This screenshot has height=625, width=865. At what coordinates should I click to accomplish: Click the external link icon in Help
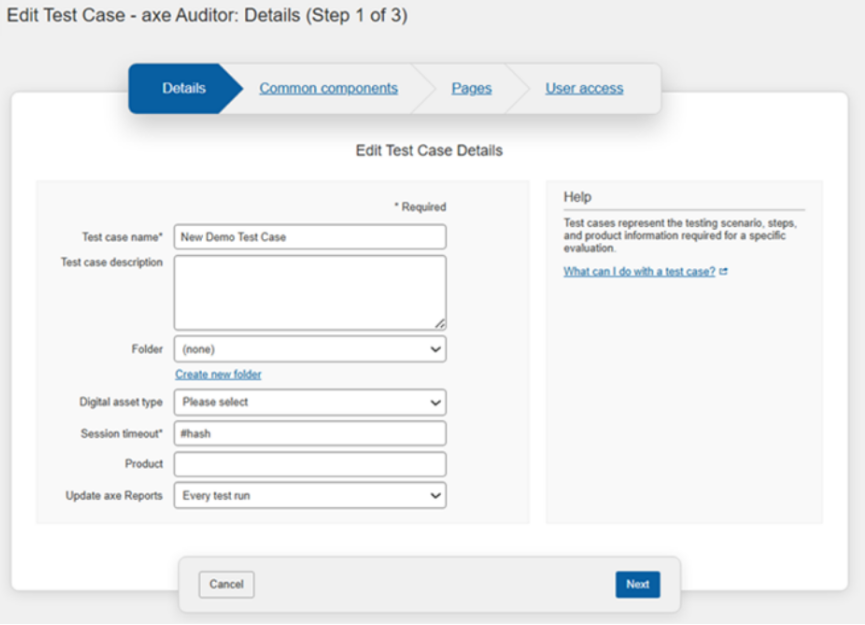coord(724,271)
